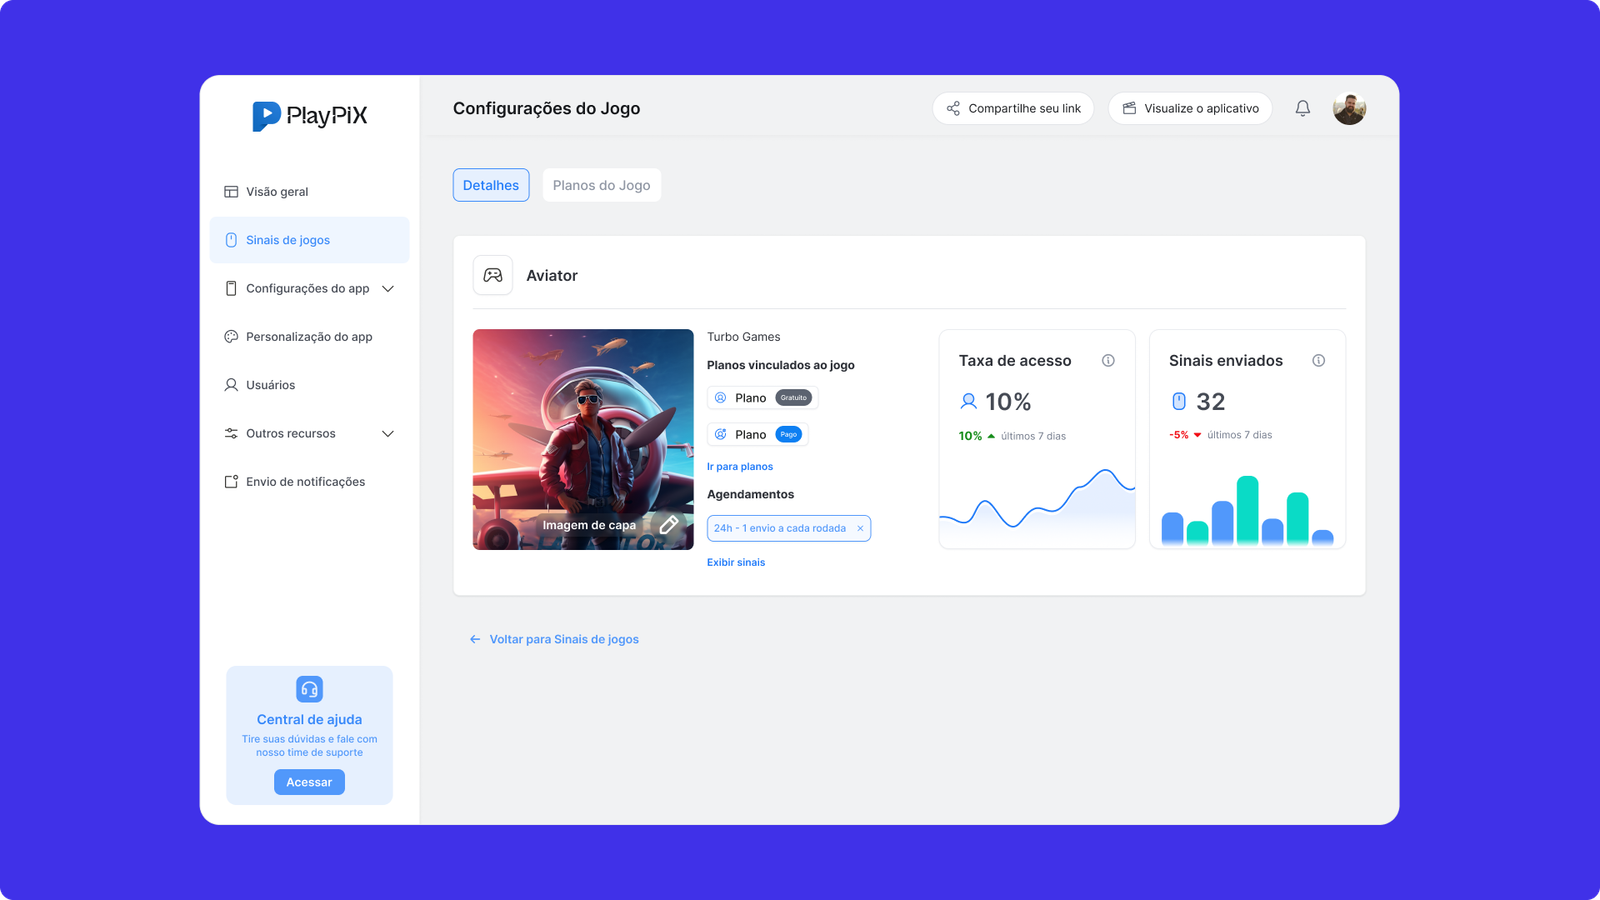Click the Configurações do app phone icon
This screenshot has width=1600, height=900.
coord(231,288)
